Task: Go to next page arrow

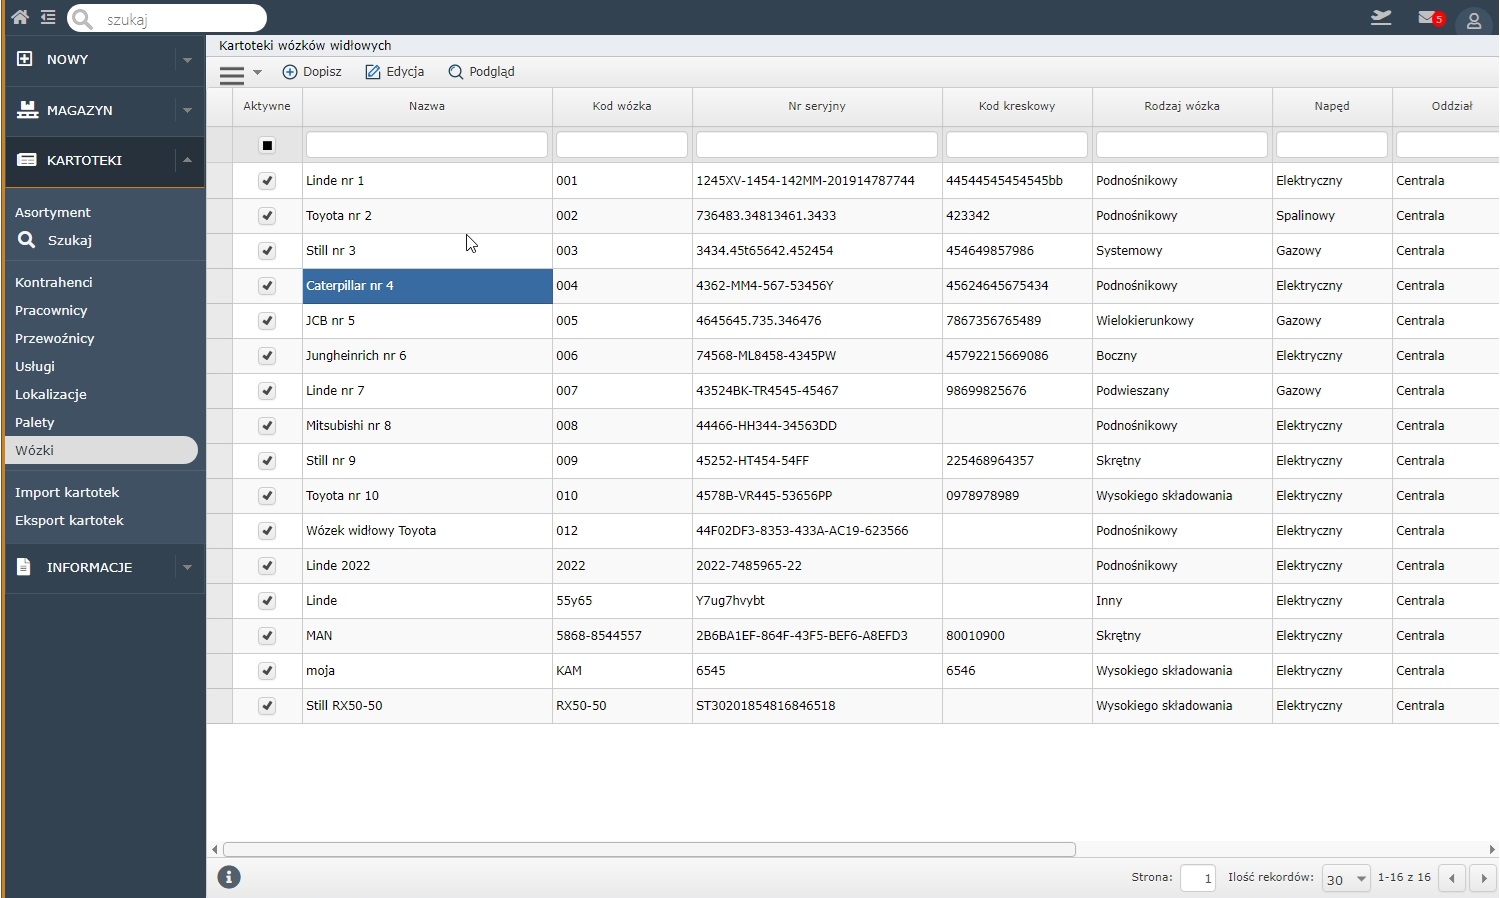Action: point(1484,878)
